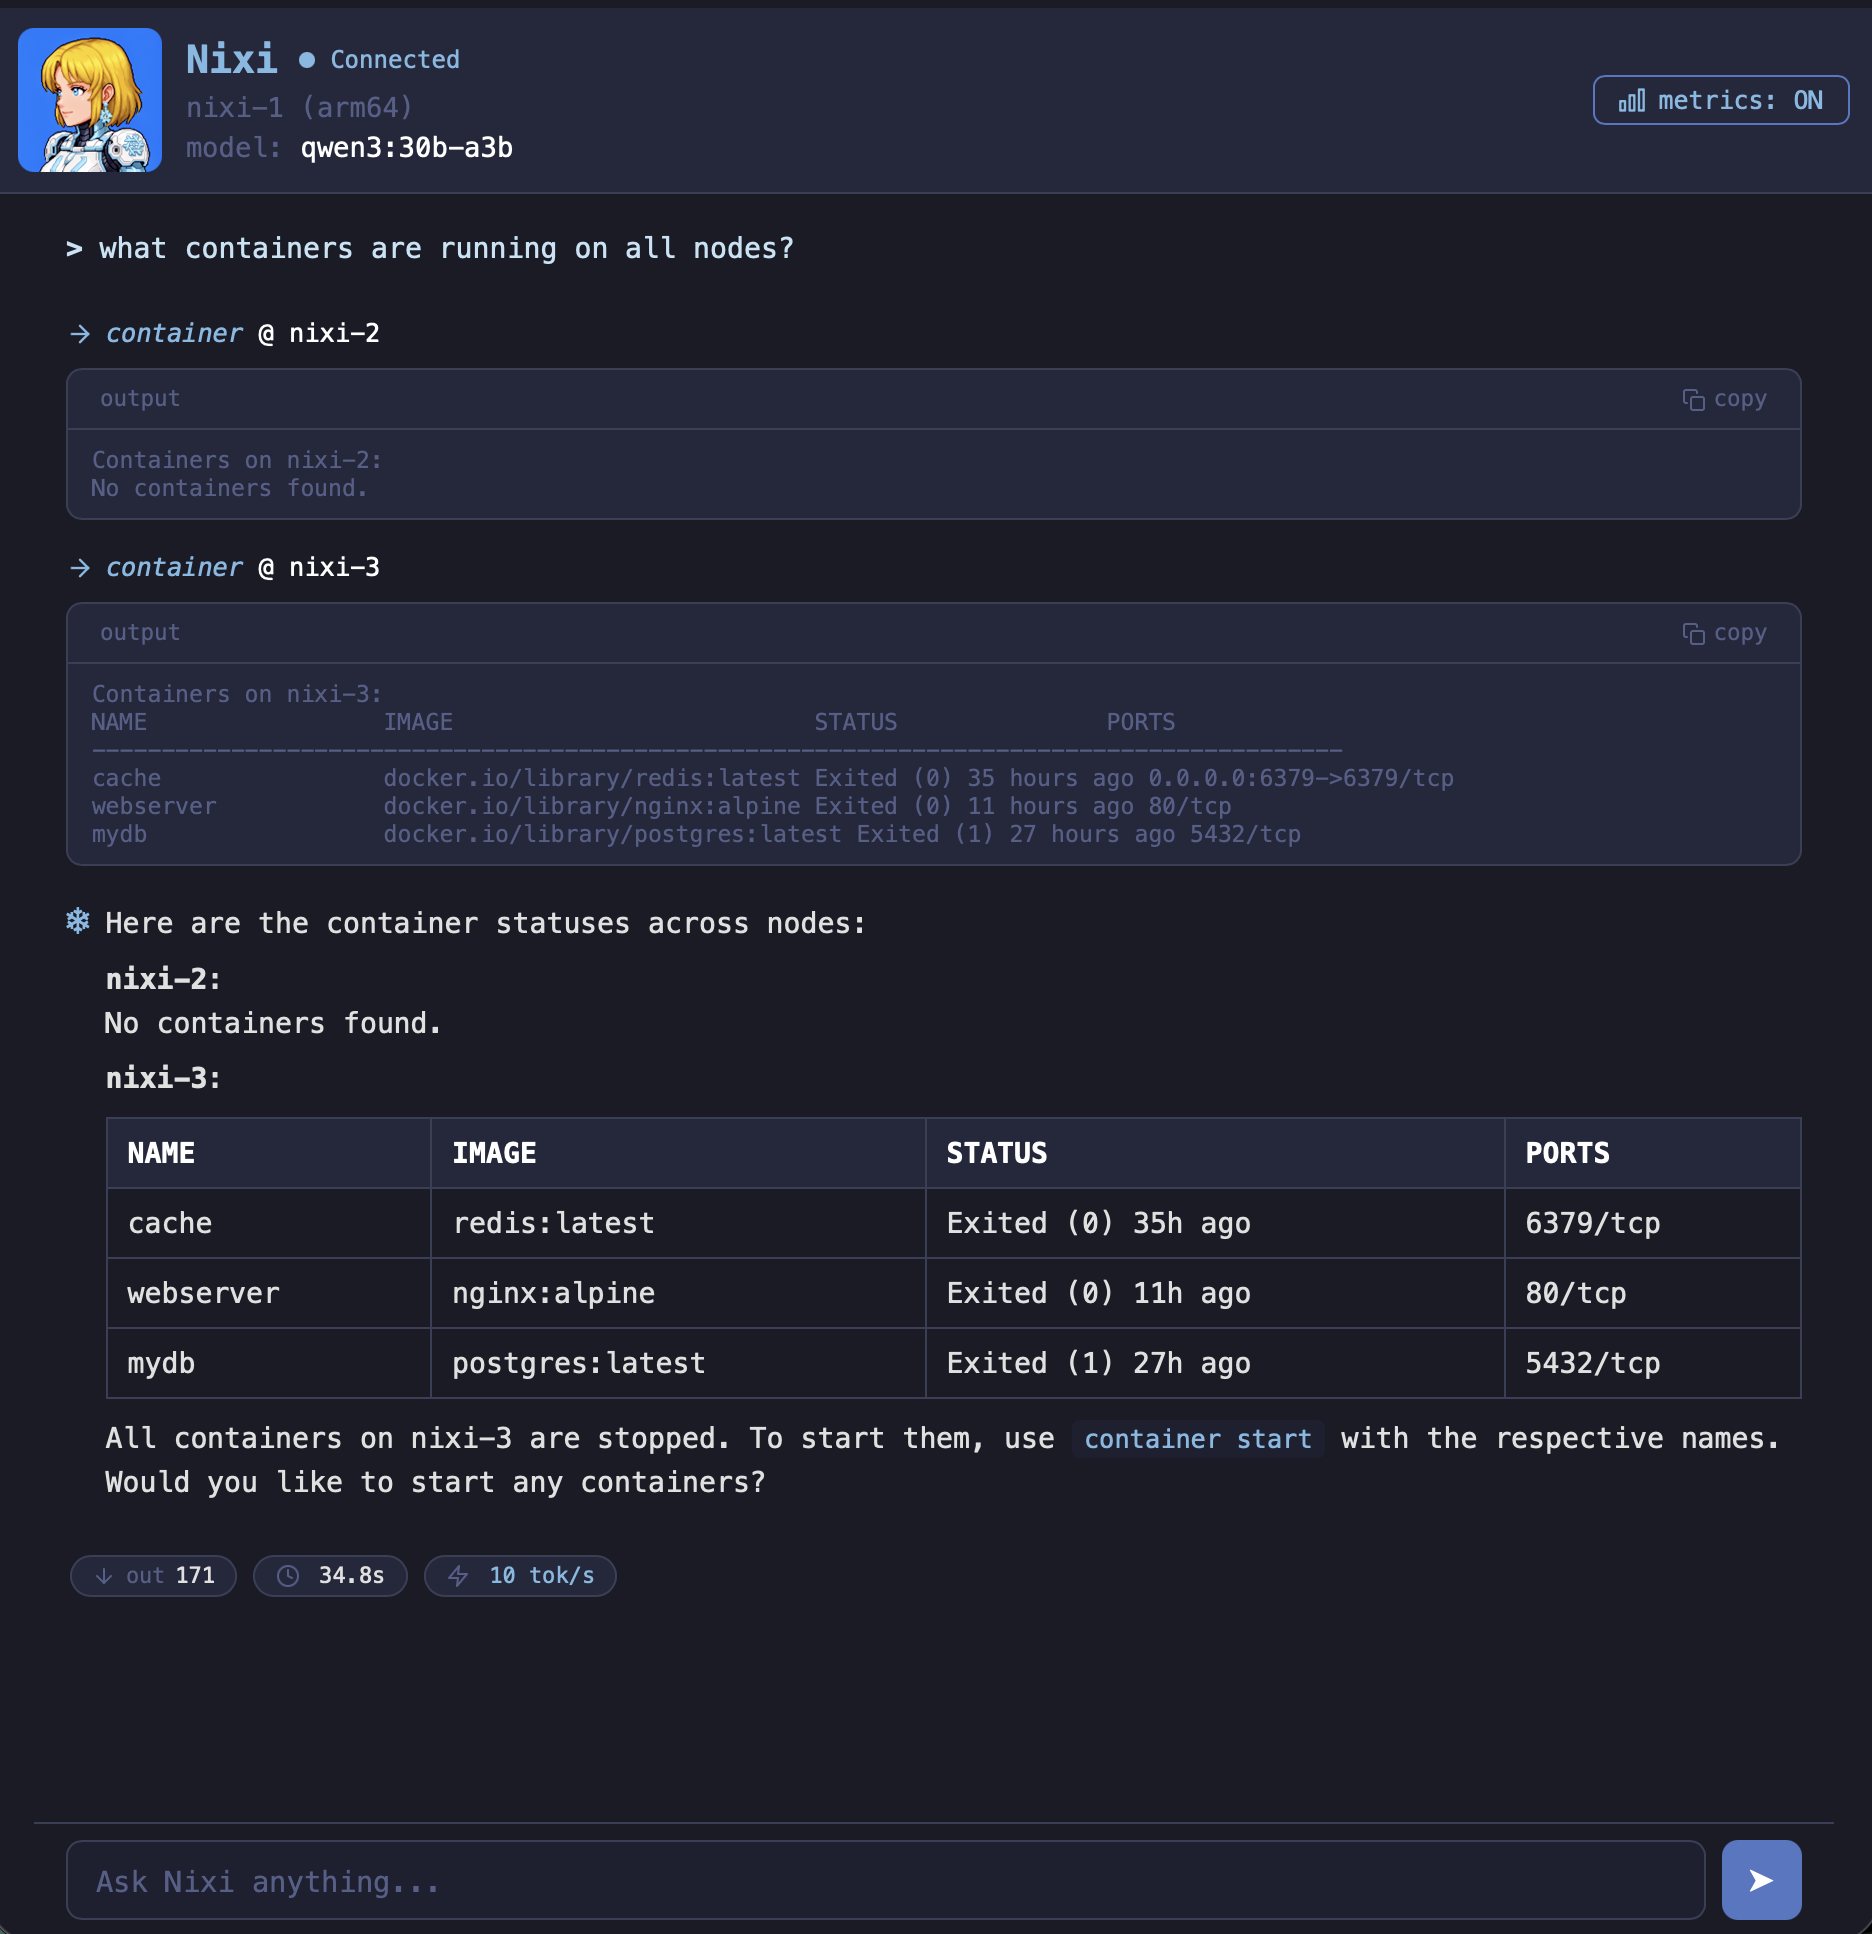This screenshot has height=1934, width=1872.
Task: Copy the nixi-3 container output
Action: 1726,632
